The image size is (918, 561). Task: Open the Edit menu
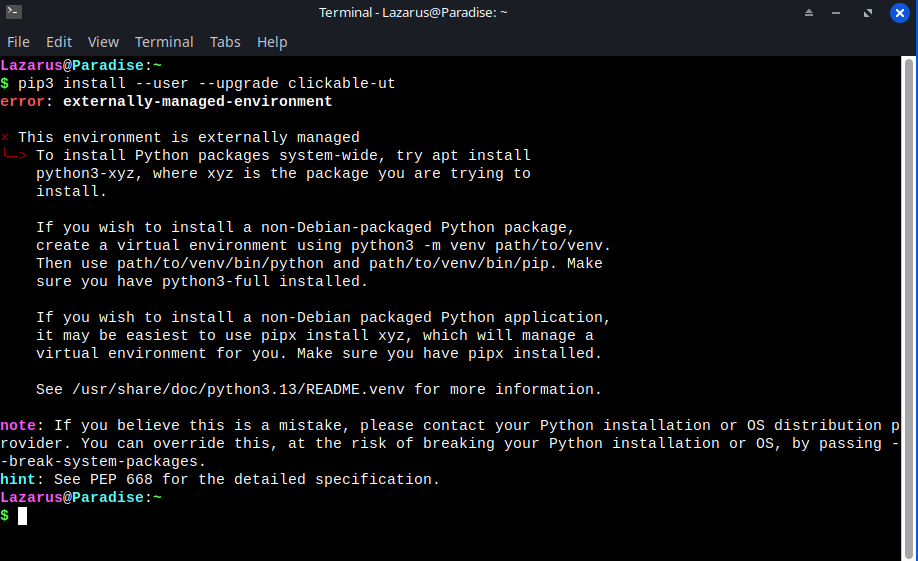click(x=59, y=42)
